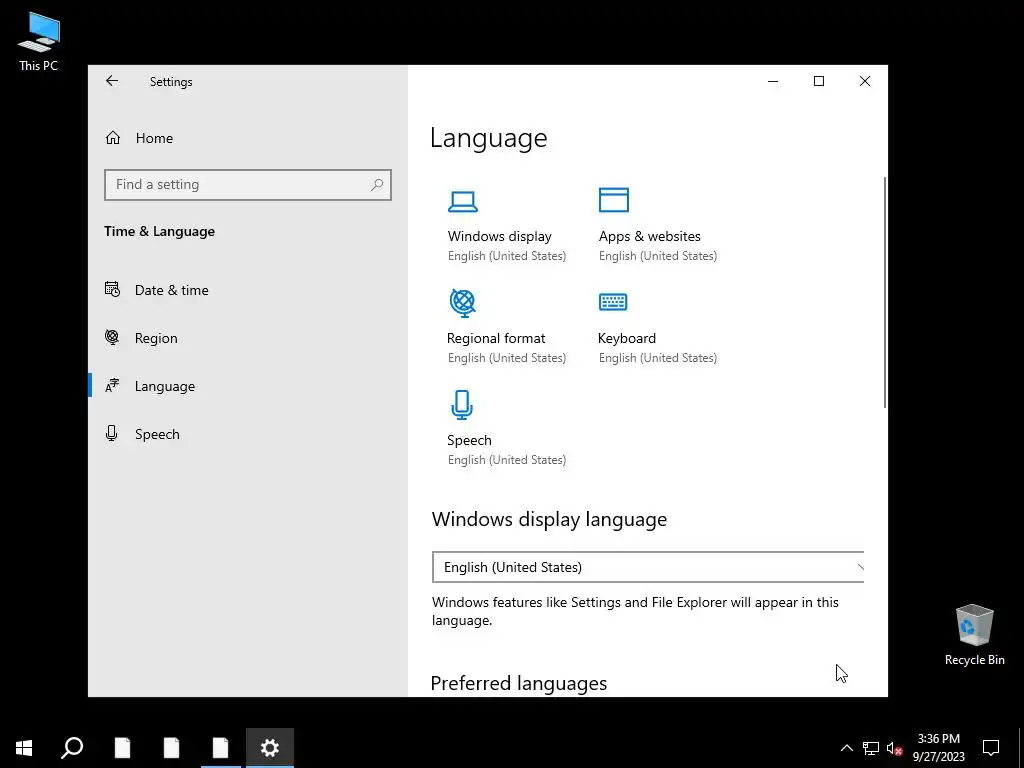The image size is (1024, 768).
Task: Click the Find a setting search box
Action: 248,185
